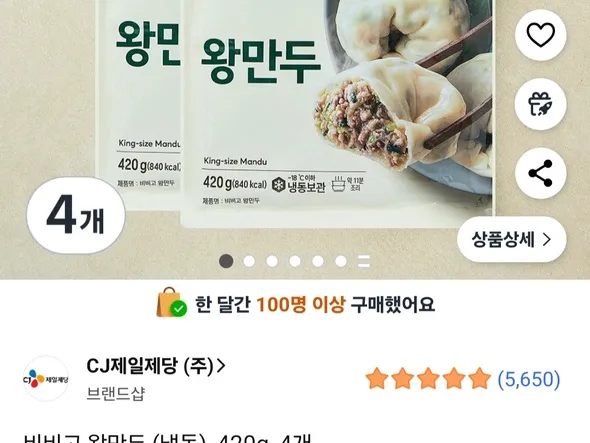Tap the 왕만두 package product image
This screenshot has height=443, width=590.
tap(295, 113)
